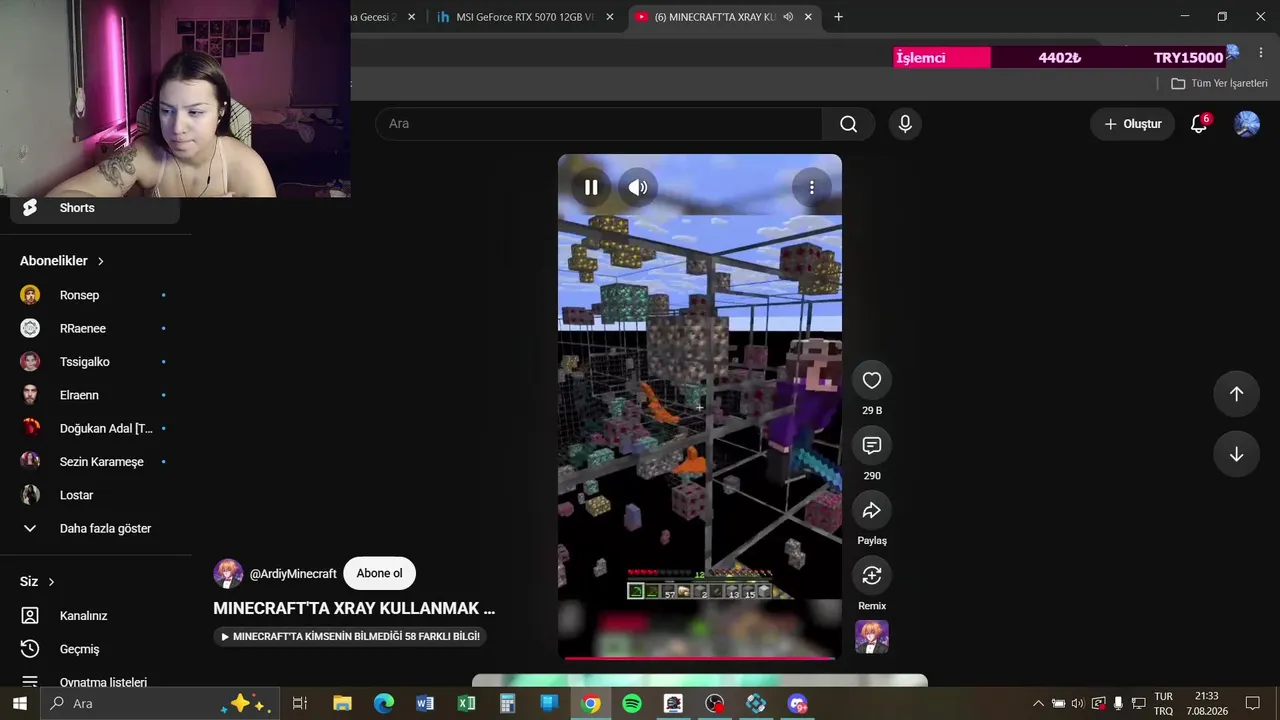This screenshot has height=720, width=1280.
Task: Open the short's three-dot options menu
Action: [x=812, y=187]
